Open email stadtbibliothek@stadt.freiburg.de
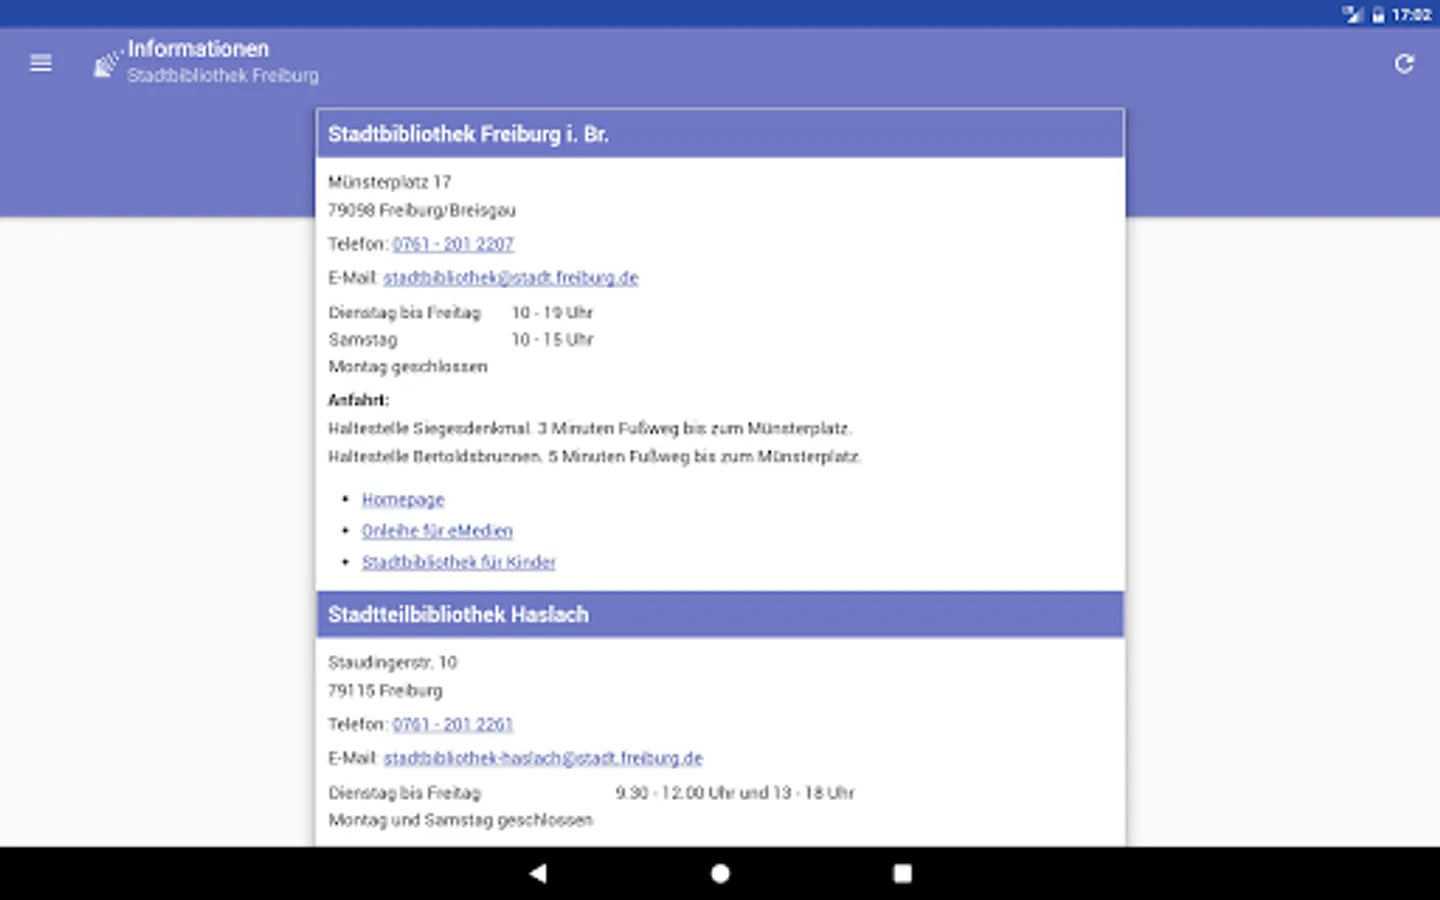1440x900 pixels. coord(510,278)
